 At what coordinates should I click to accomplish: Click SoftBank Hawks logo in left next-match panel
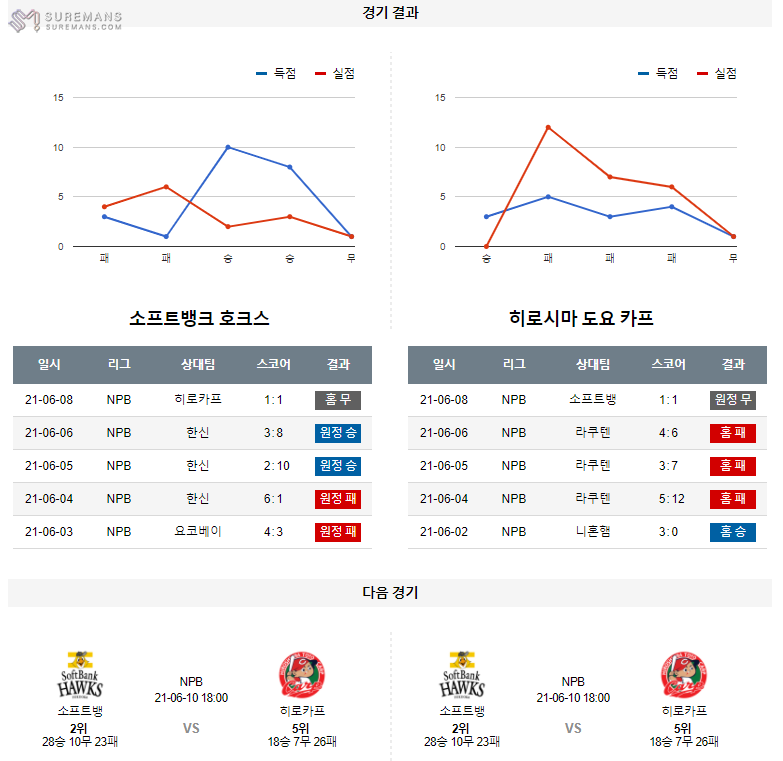click(80, 676)
